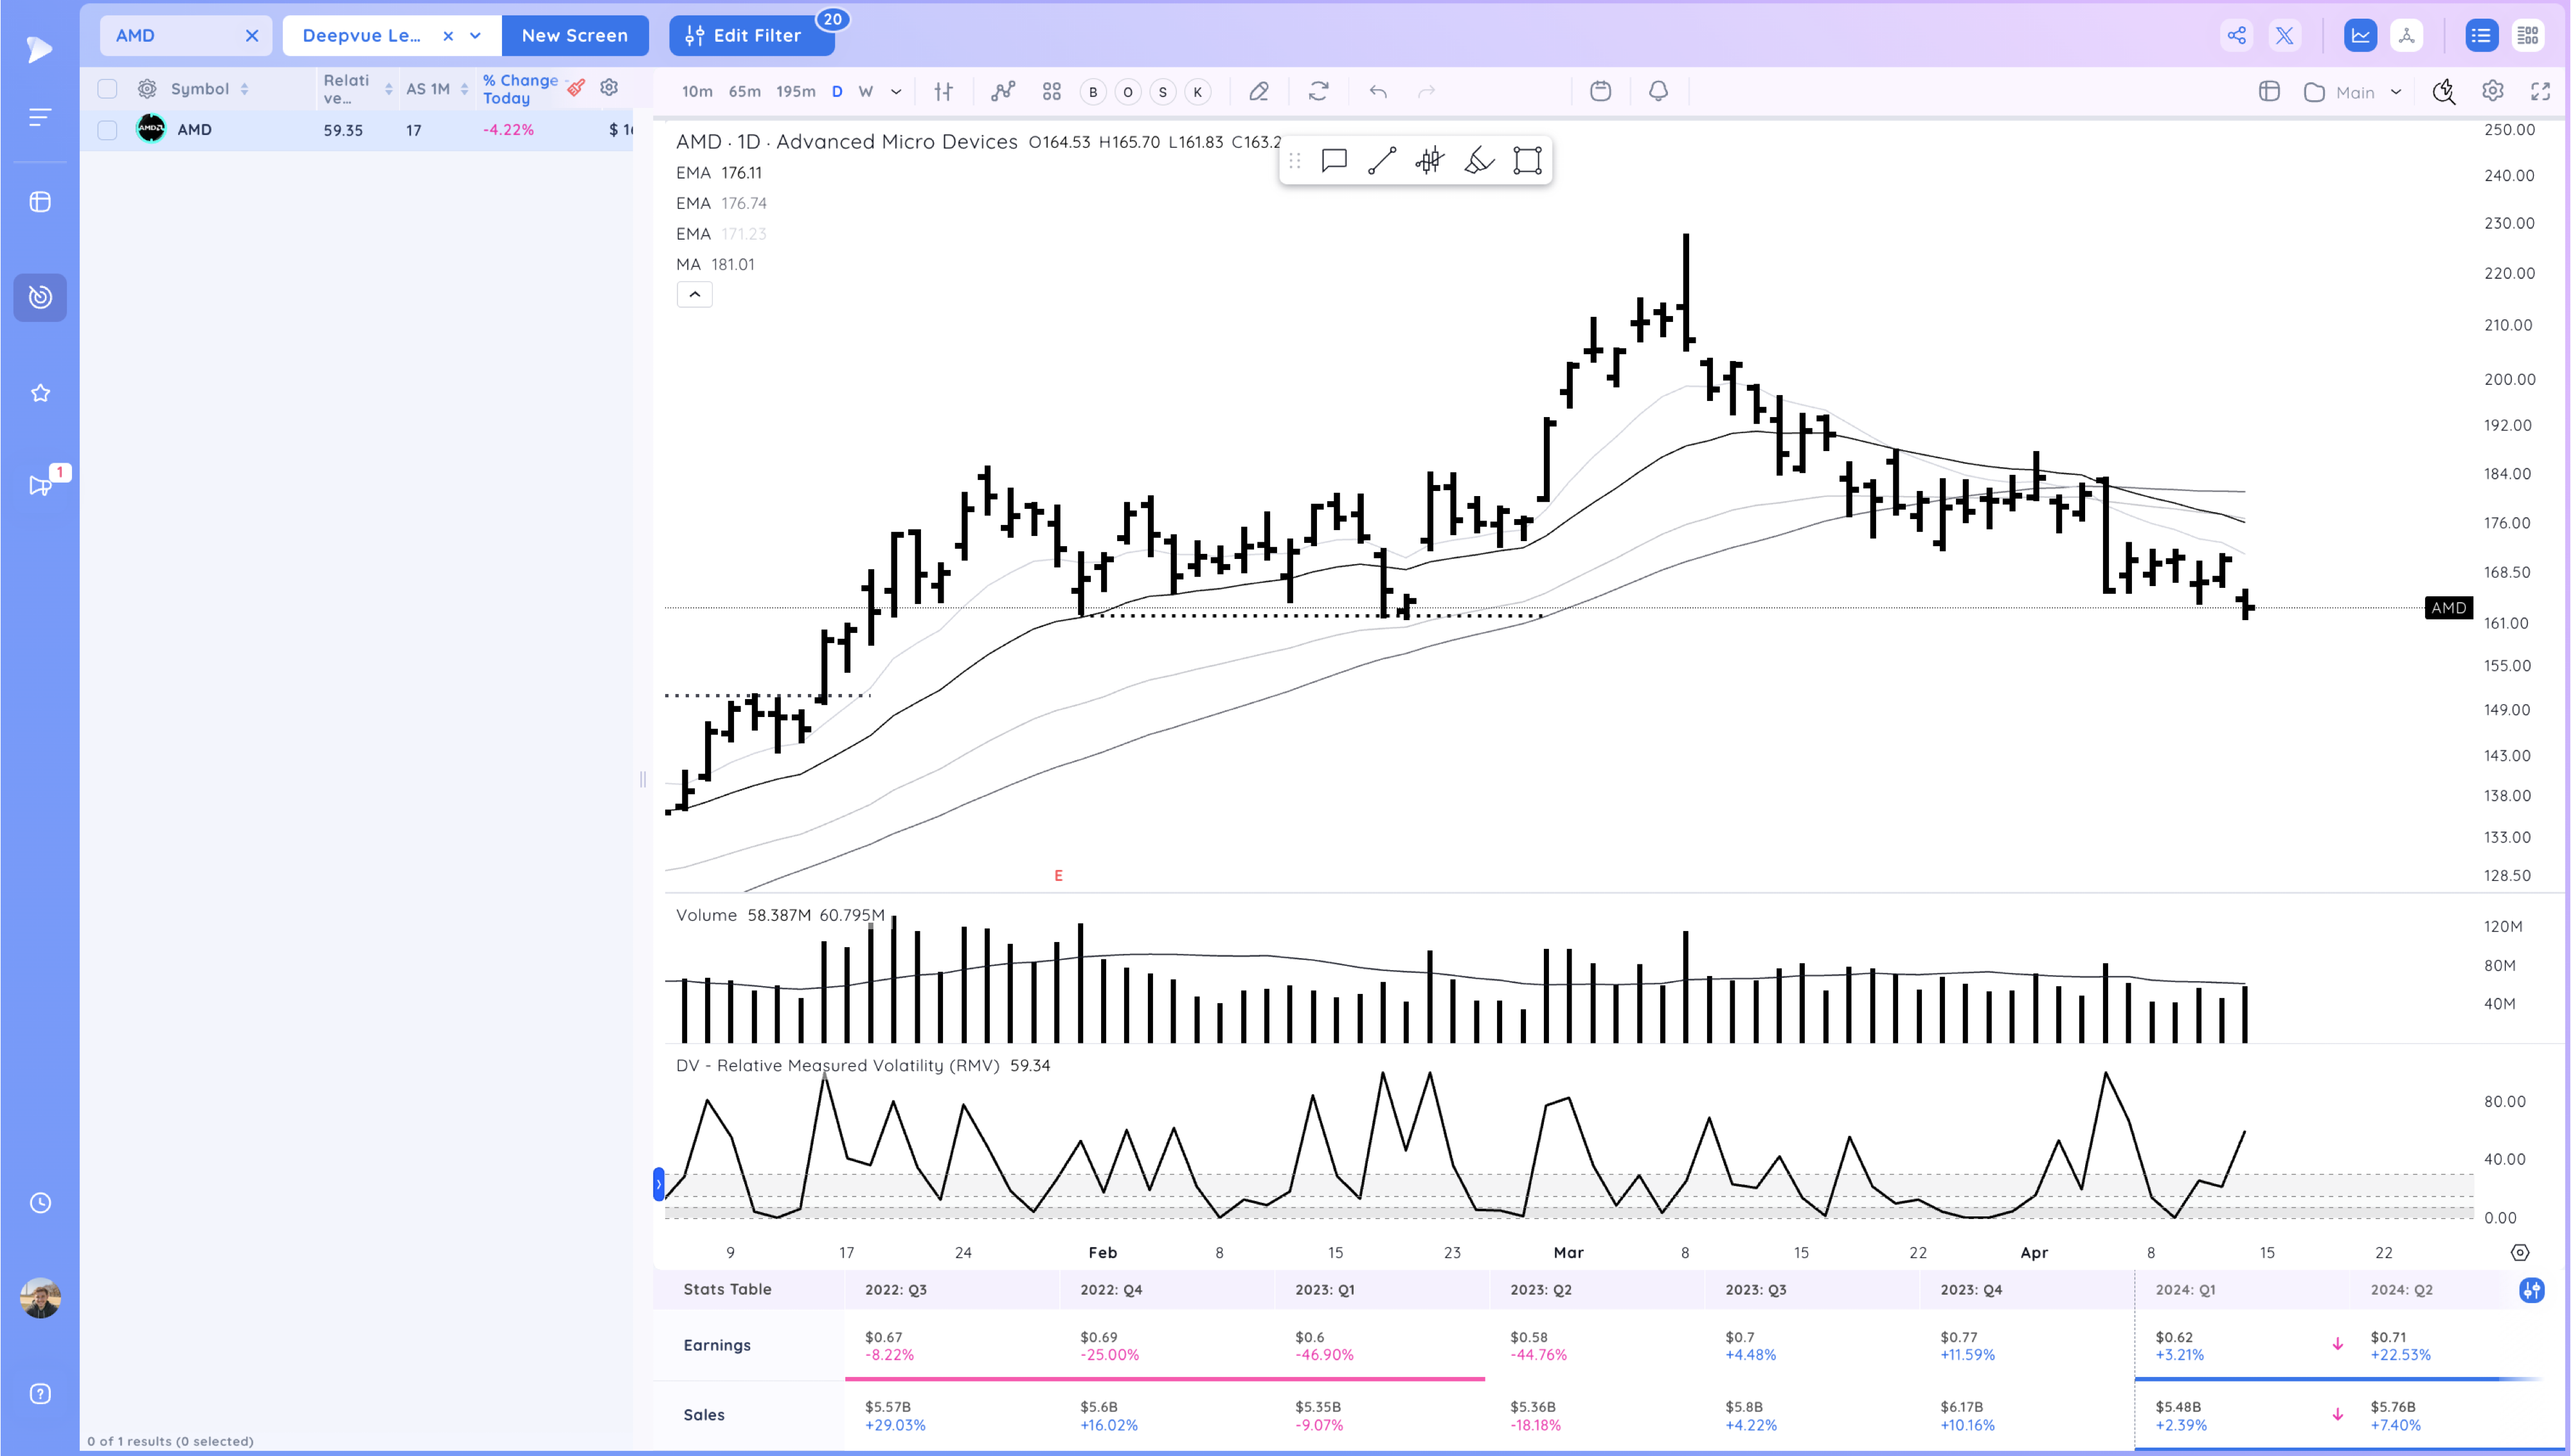Open the dashboard layout icon in the left sidebar
Image resolution: width=2571 pixels, height=1456 pixels.
tap(40, 202)
